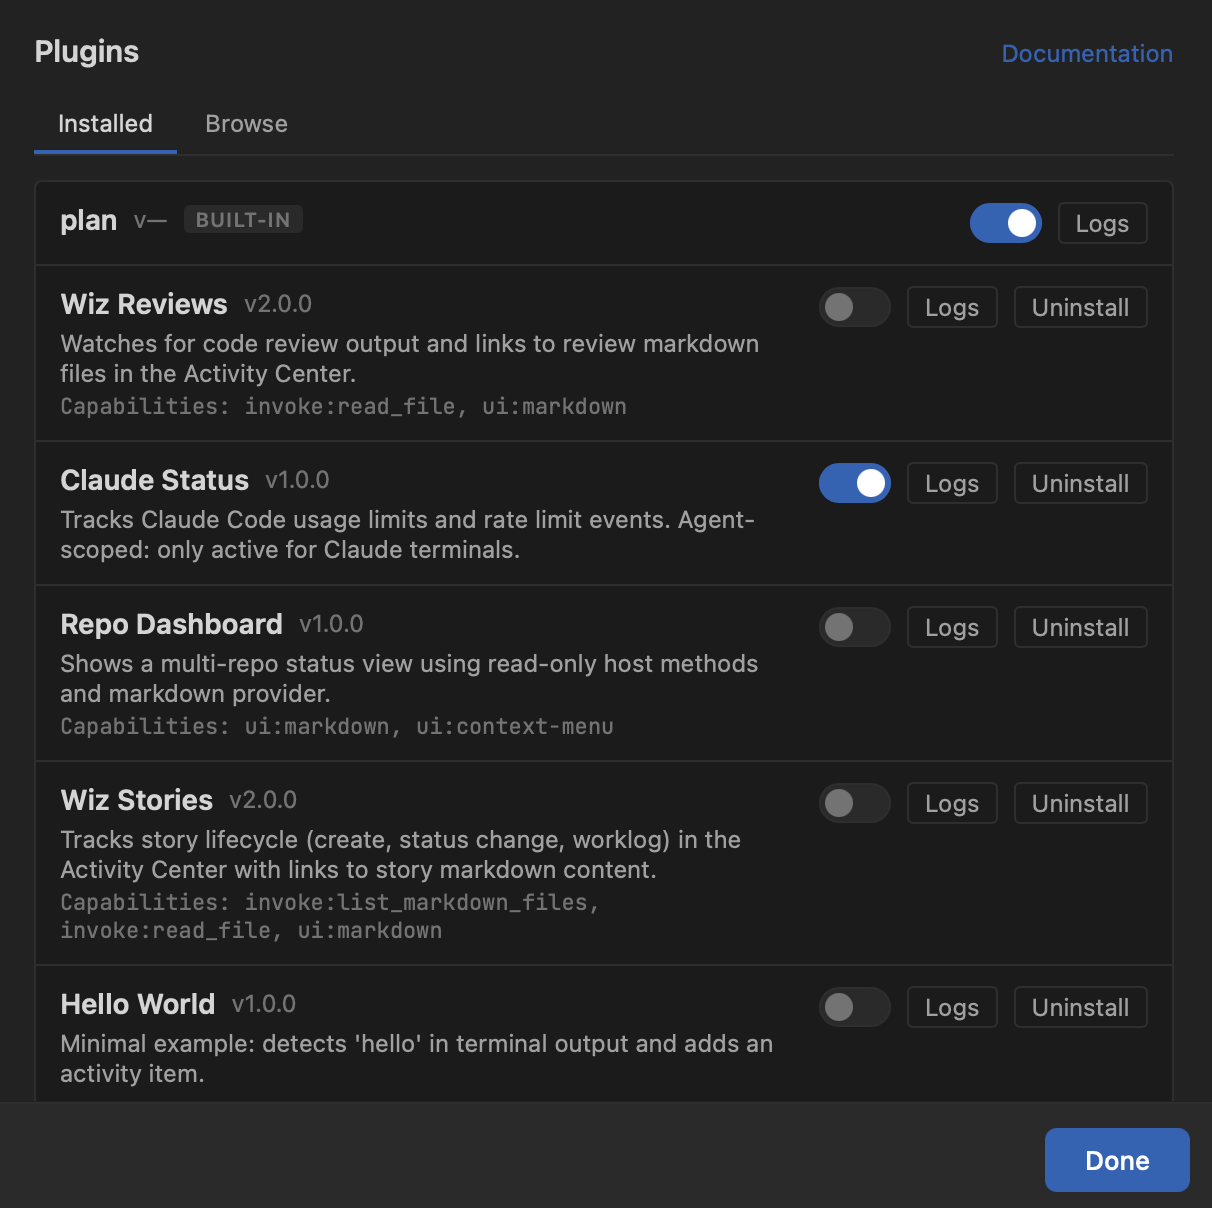Open the Documentation link
Viewport: 1212px width, 1208px height.
click(1087, 54)
